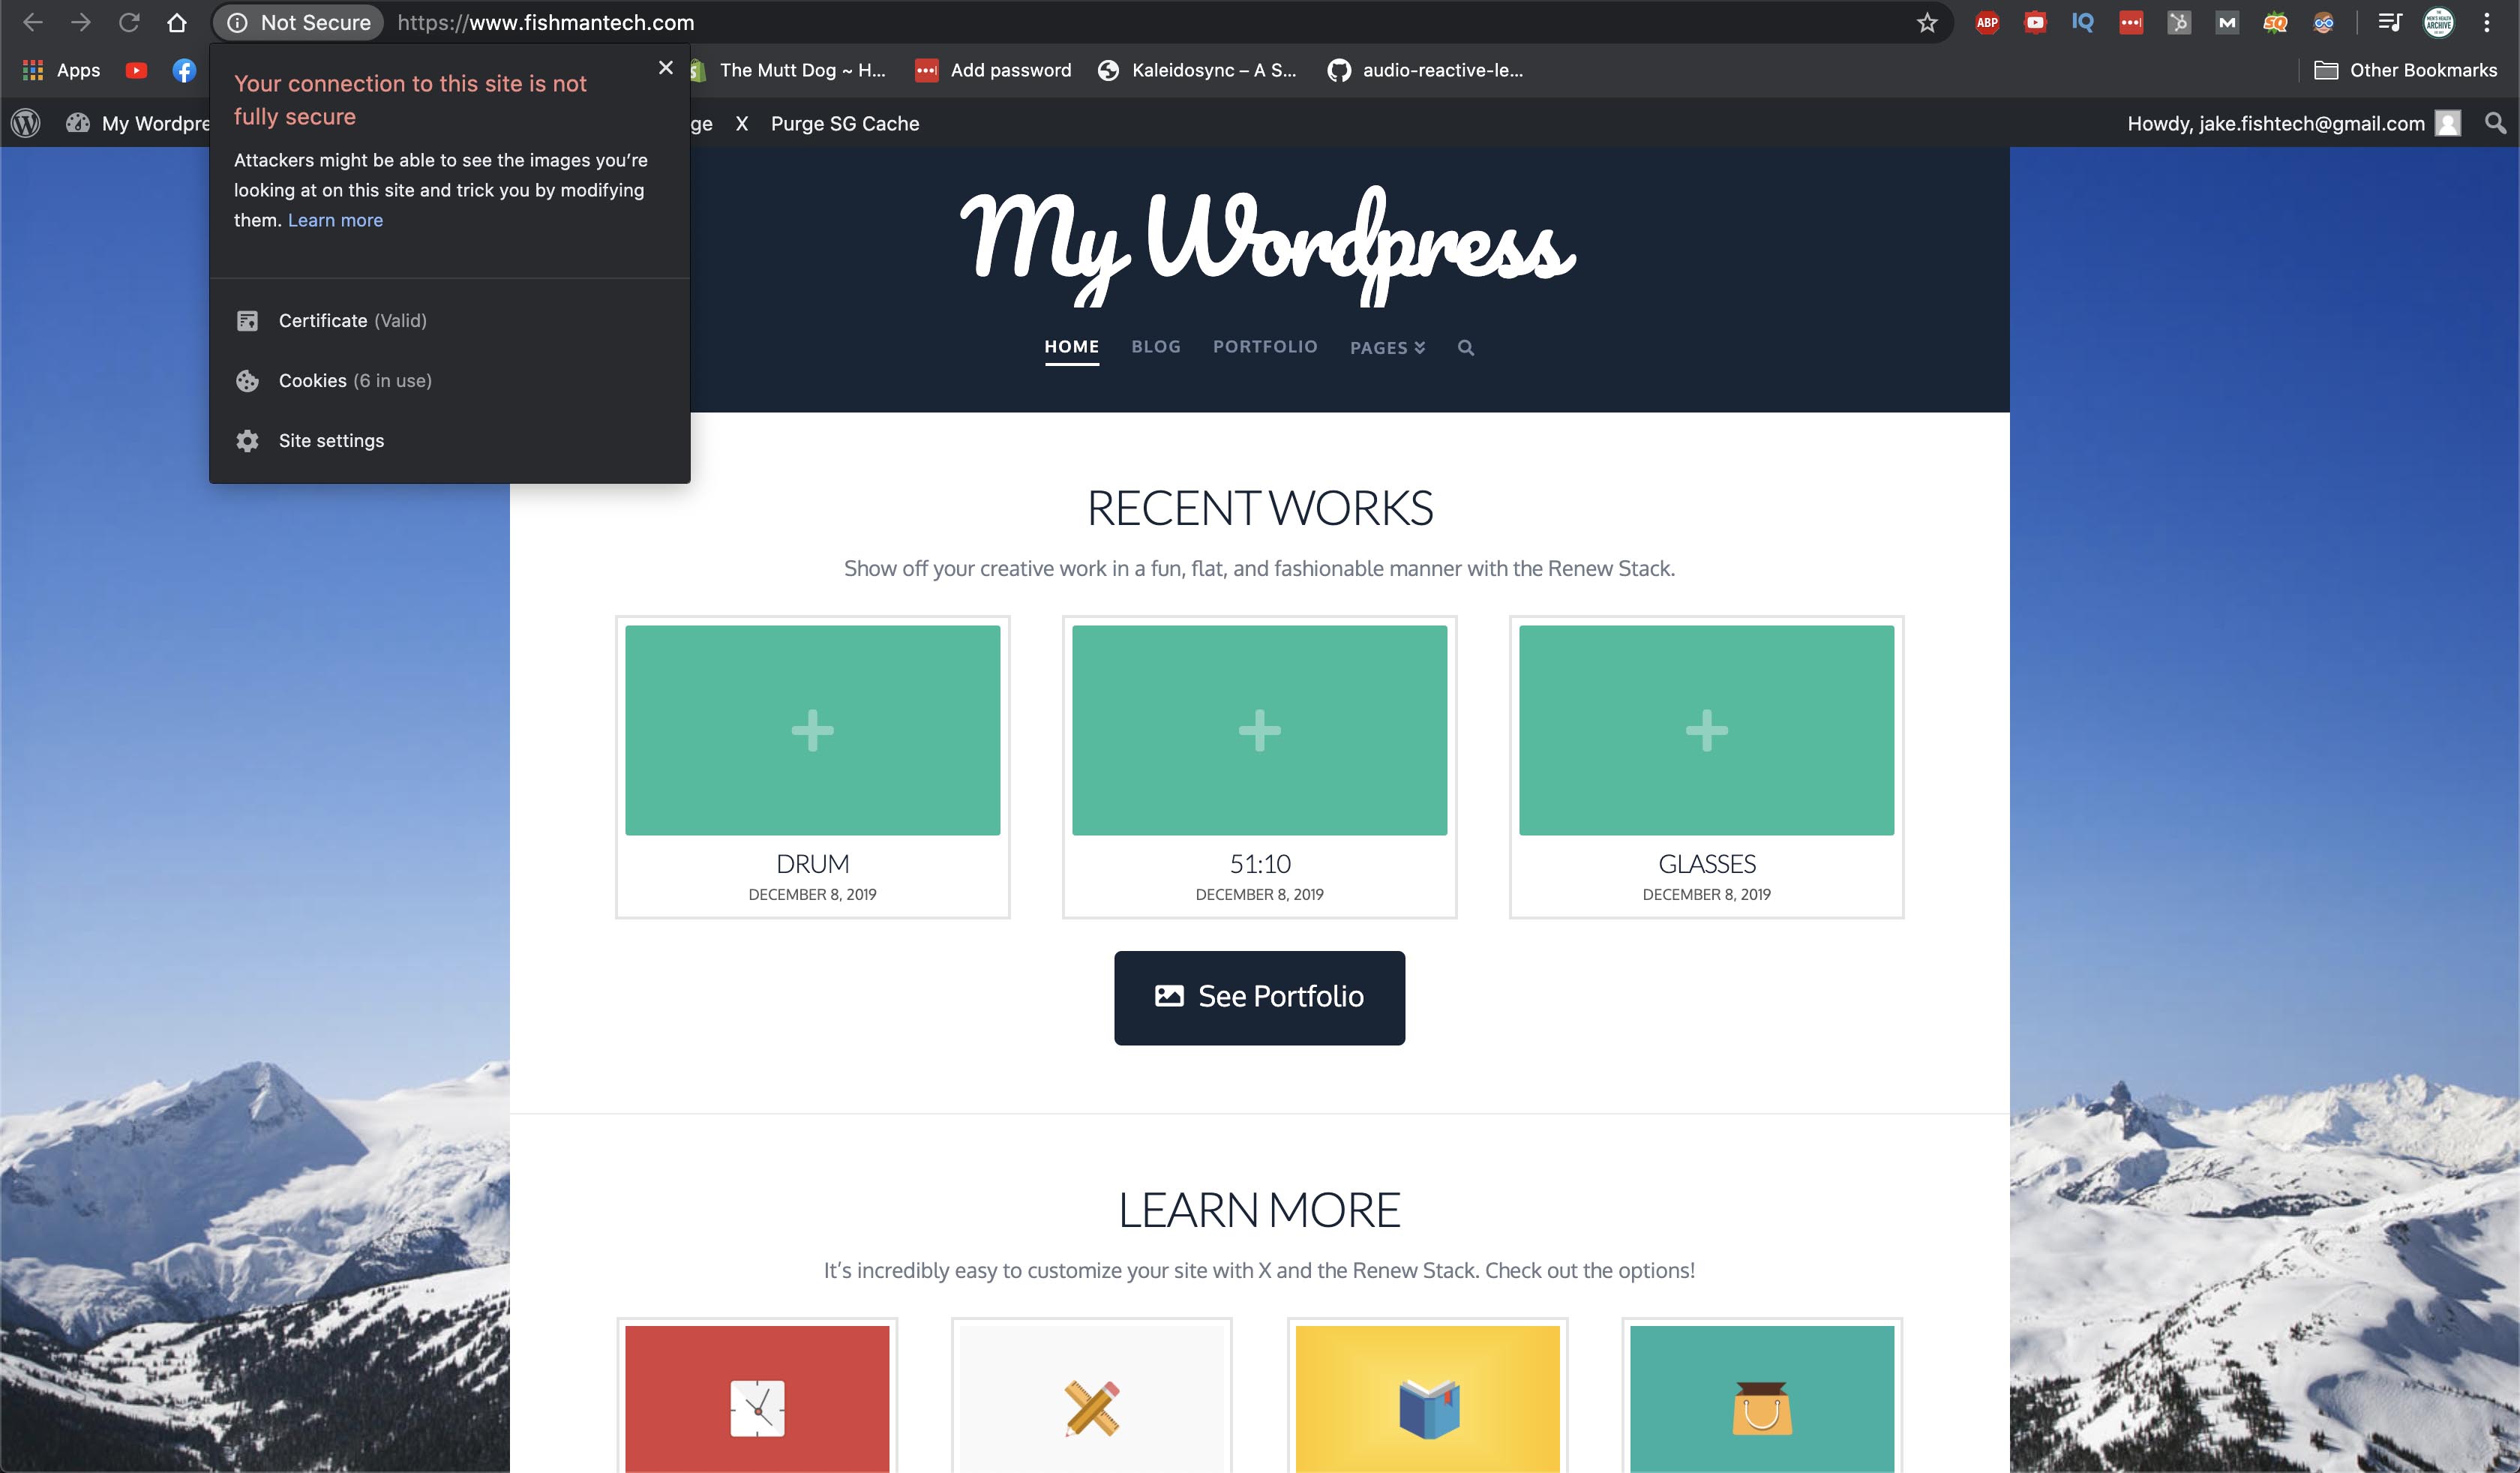Open the HubSpot sprocket extension icon
The height and width of the screenshot is (1473, 2520).
tap(2179, 22)
